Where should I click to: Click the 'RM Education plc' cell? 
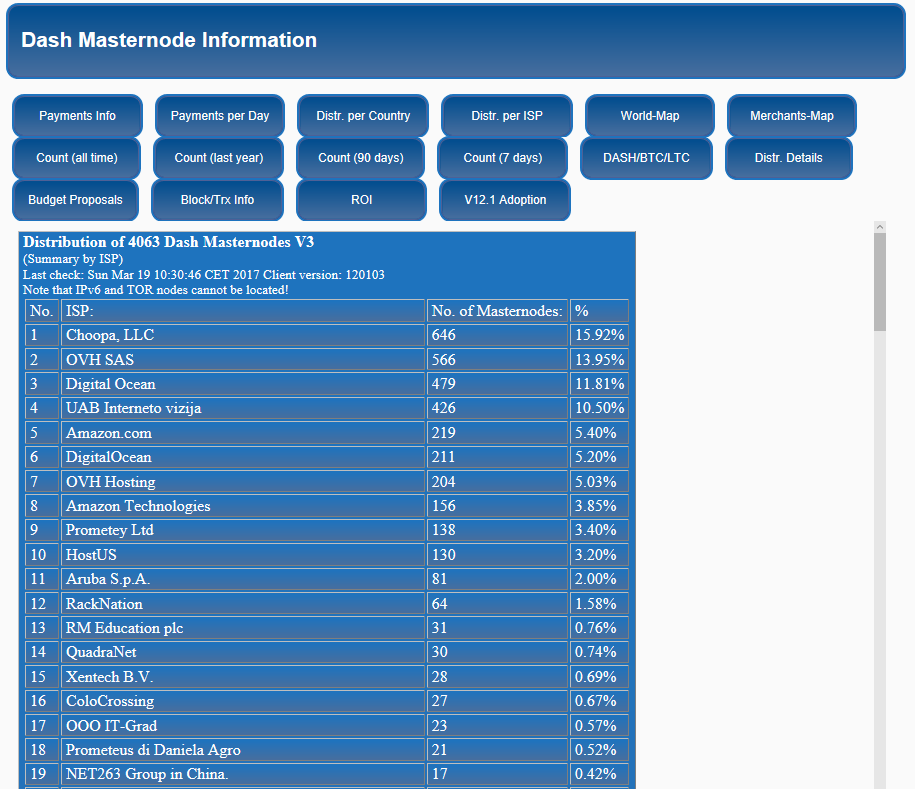tap(243, 628)
